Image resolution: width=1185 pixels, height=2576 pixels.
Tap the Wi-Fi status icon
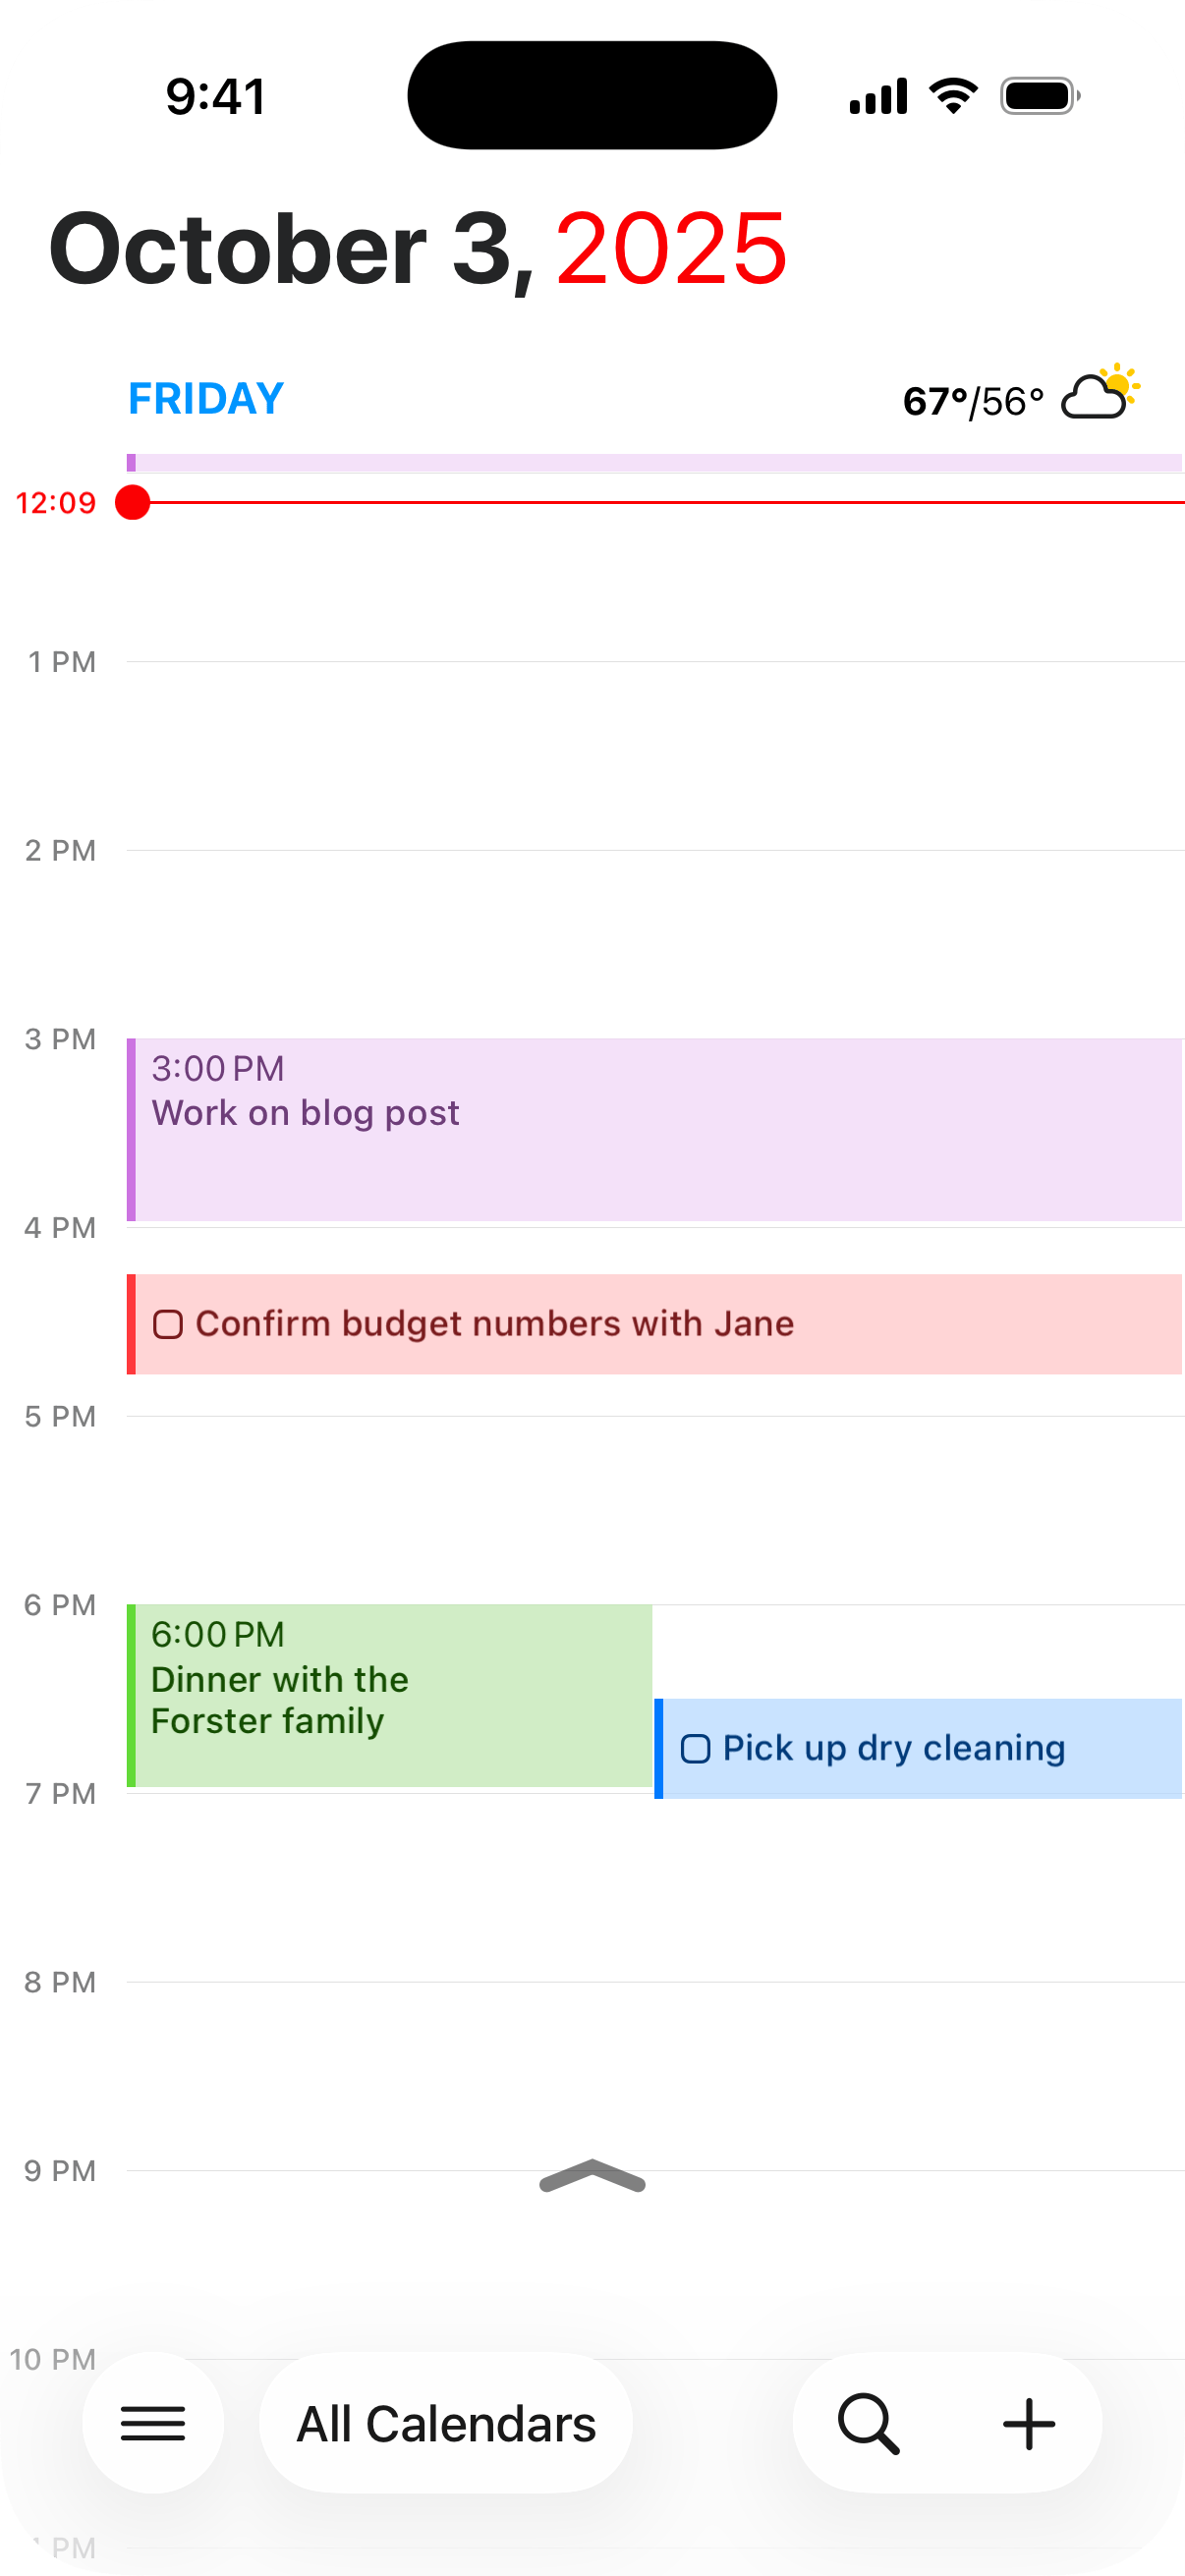point(953,96)
